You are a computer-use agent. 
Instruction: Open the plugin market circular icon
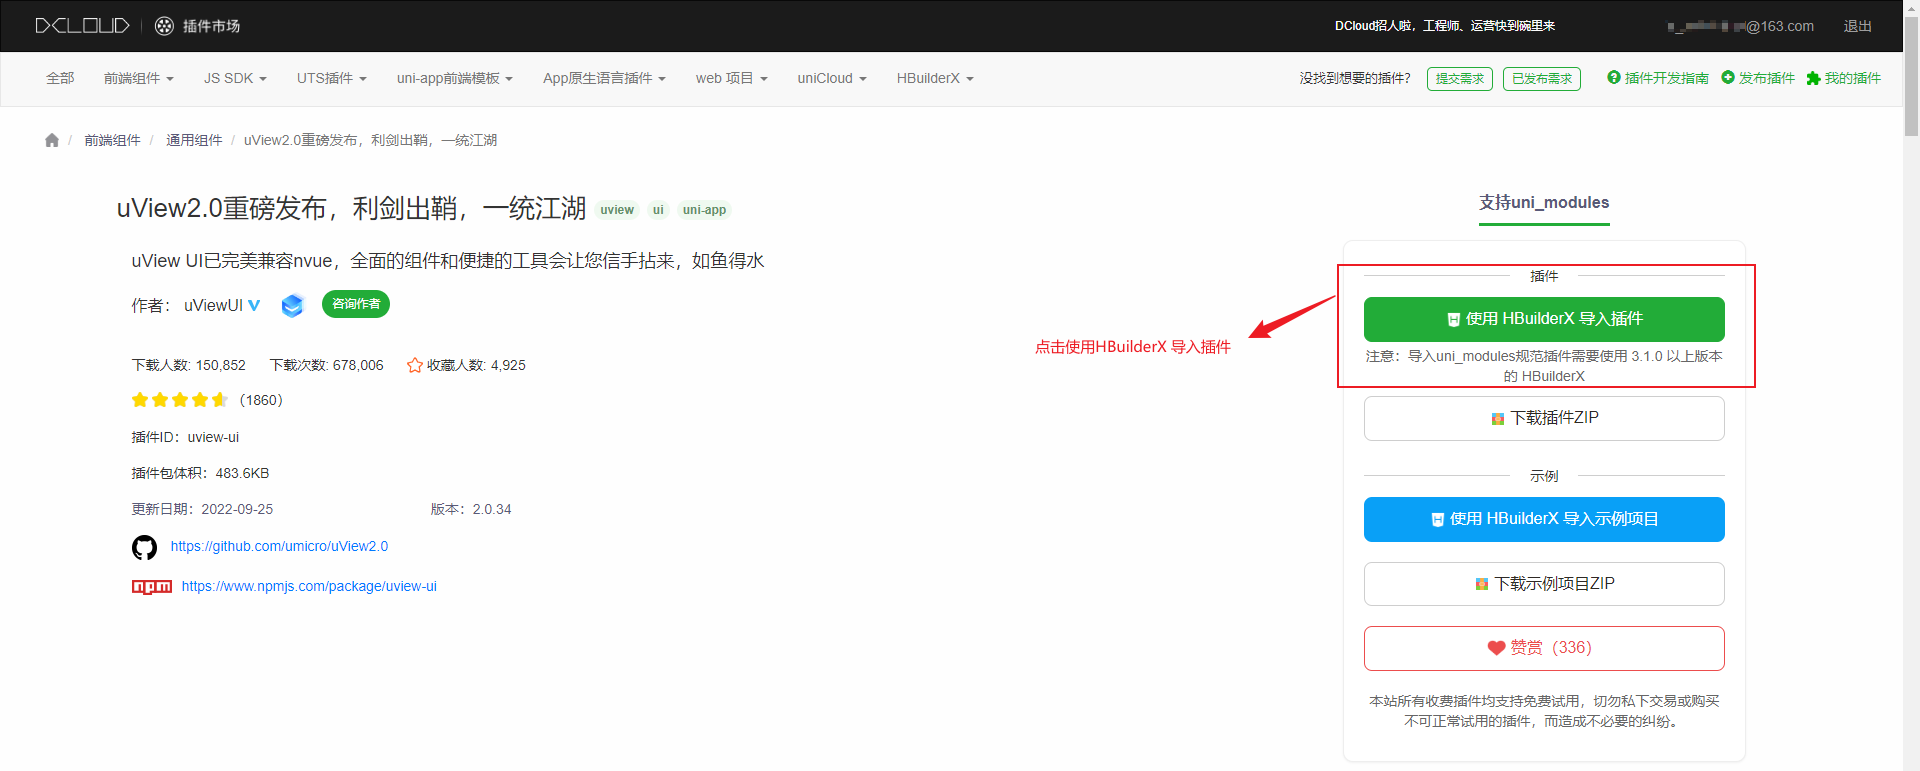click(x=164, y=26)
